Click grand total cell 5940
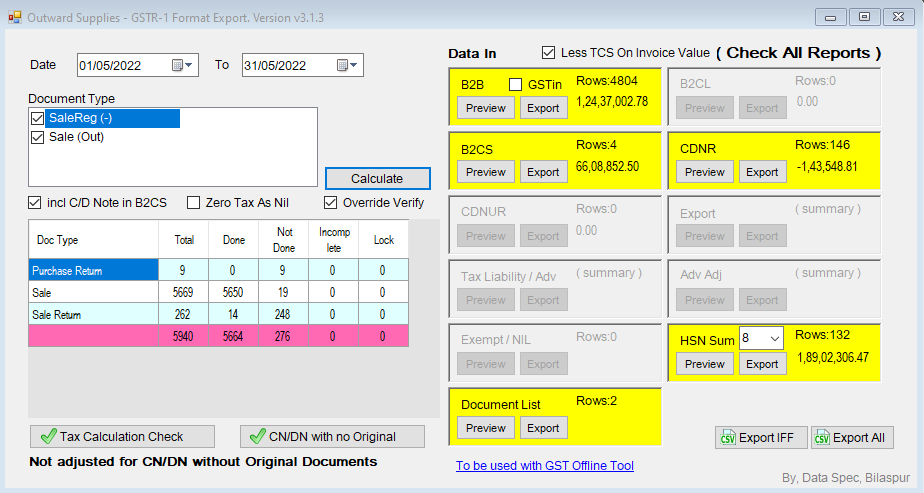The width and height of the screenshot is (924, 493). pyautogui.click(x=183, y=336)
